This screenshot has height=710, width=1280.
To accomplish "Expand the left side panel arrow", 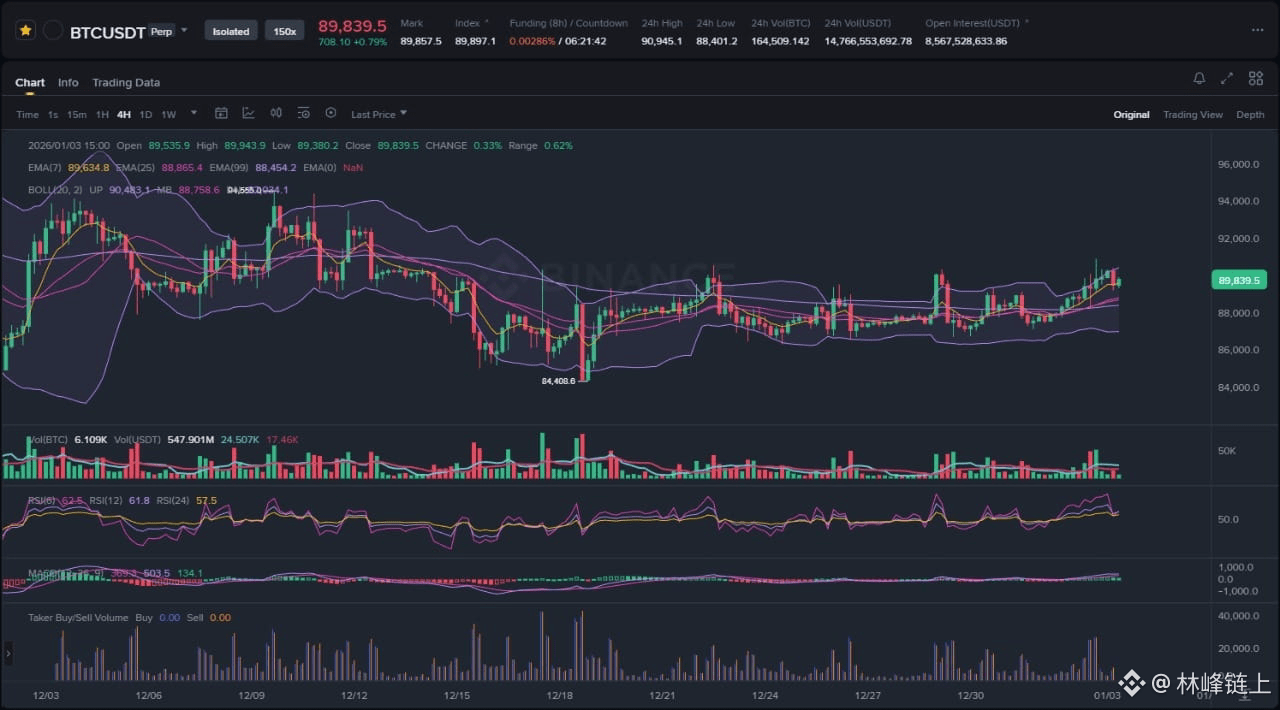I will point(8,653).
